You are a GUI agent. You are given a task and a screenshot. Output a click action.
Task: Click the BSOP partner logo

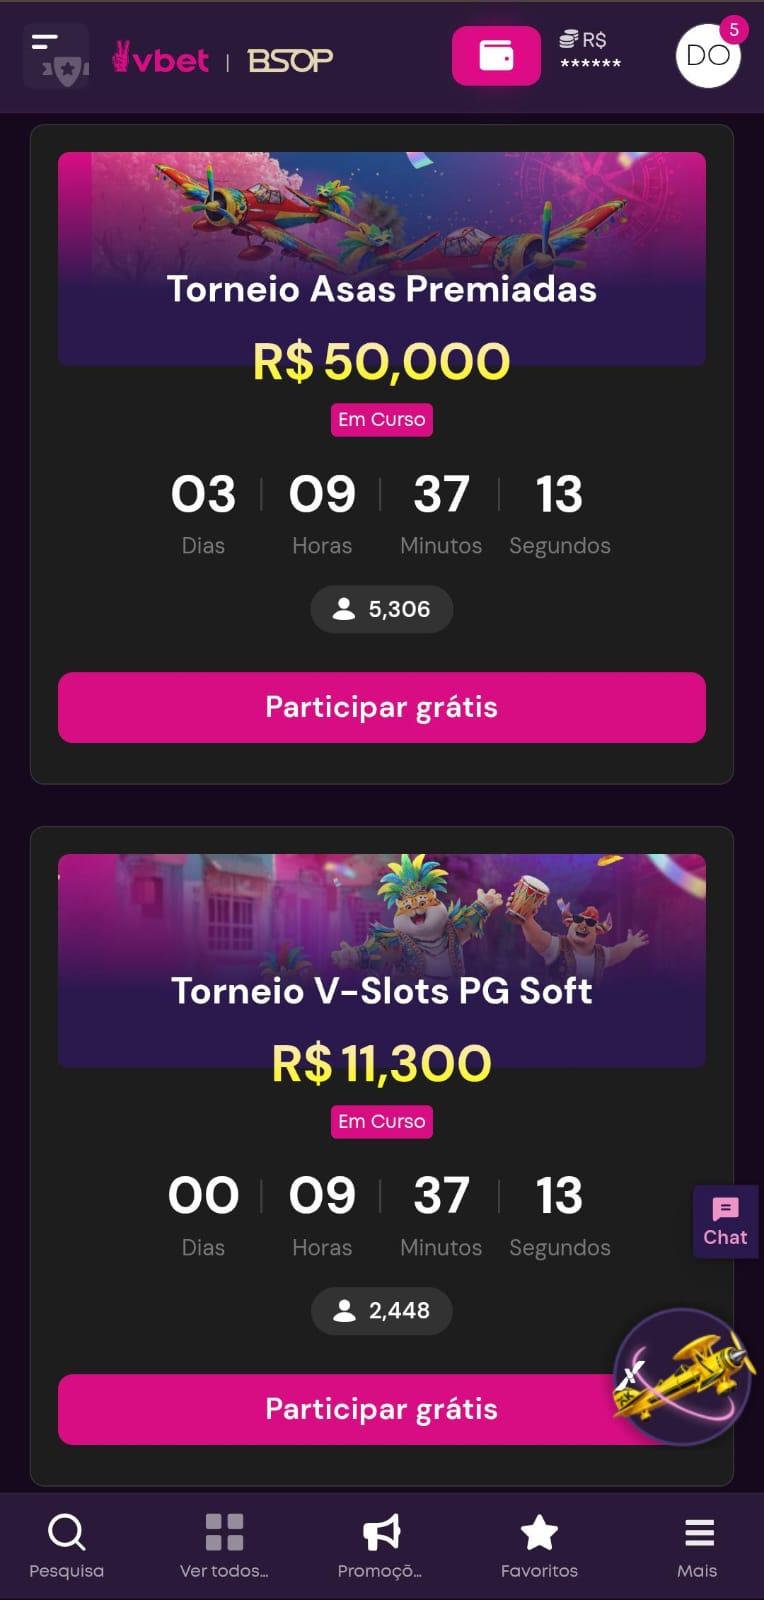coord(290,61)
